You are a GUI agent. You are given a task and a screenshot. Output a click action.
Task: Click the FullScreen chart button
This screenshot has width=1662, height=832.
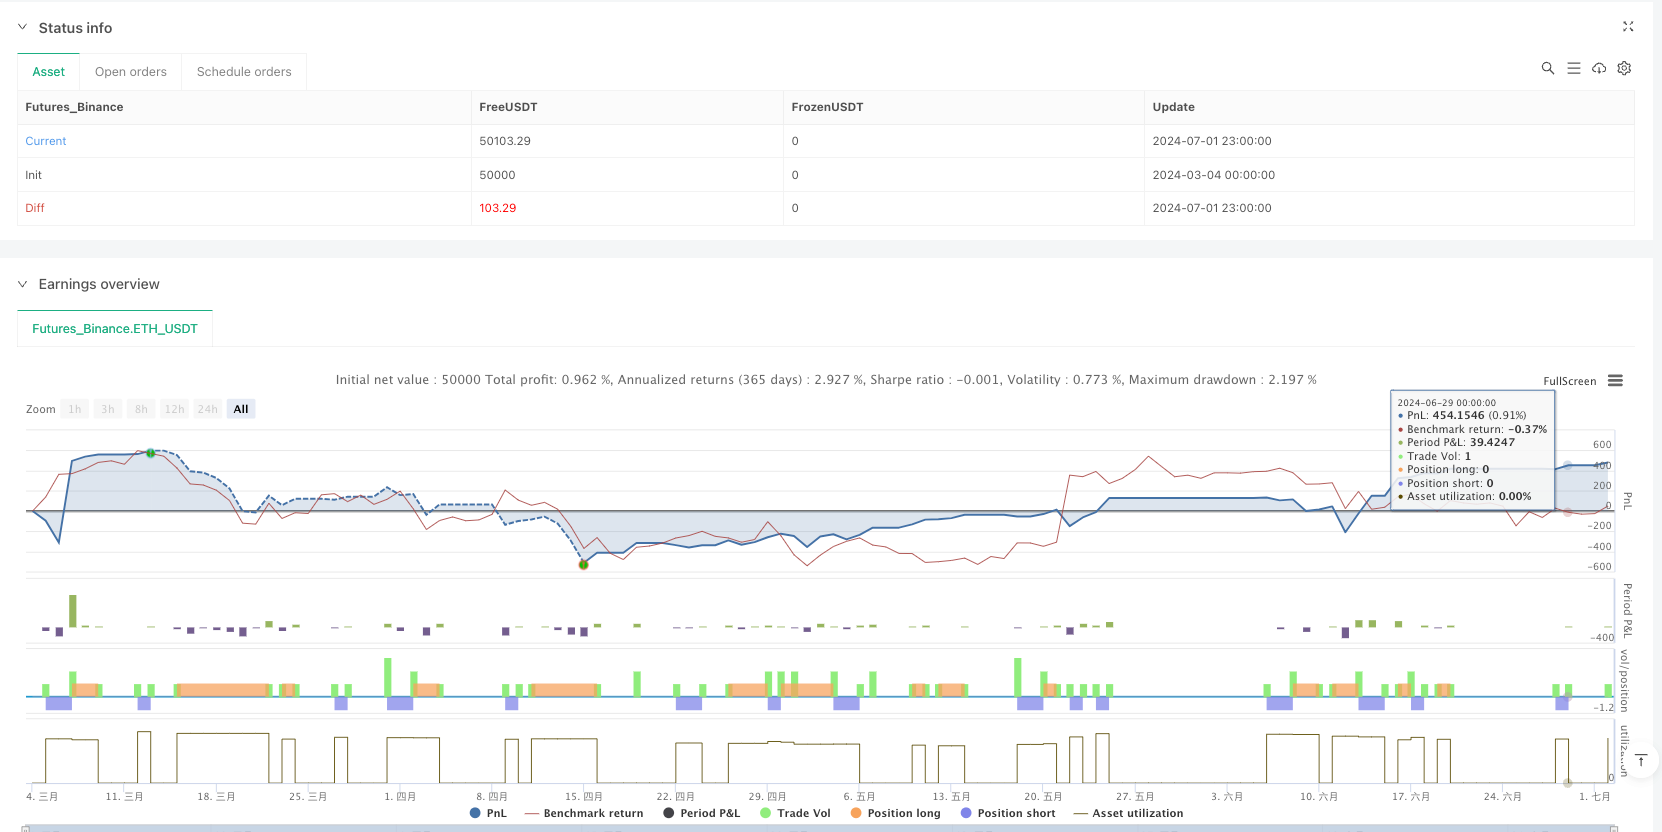coord(1569,381)
